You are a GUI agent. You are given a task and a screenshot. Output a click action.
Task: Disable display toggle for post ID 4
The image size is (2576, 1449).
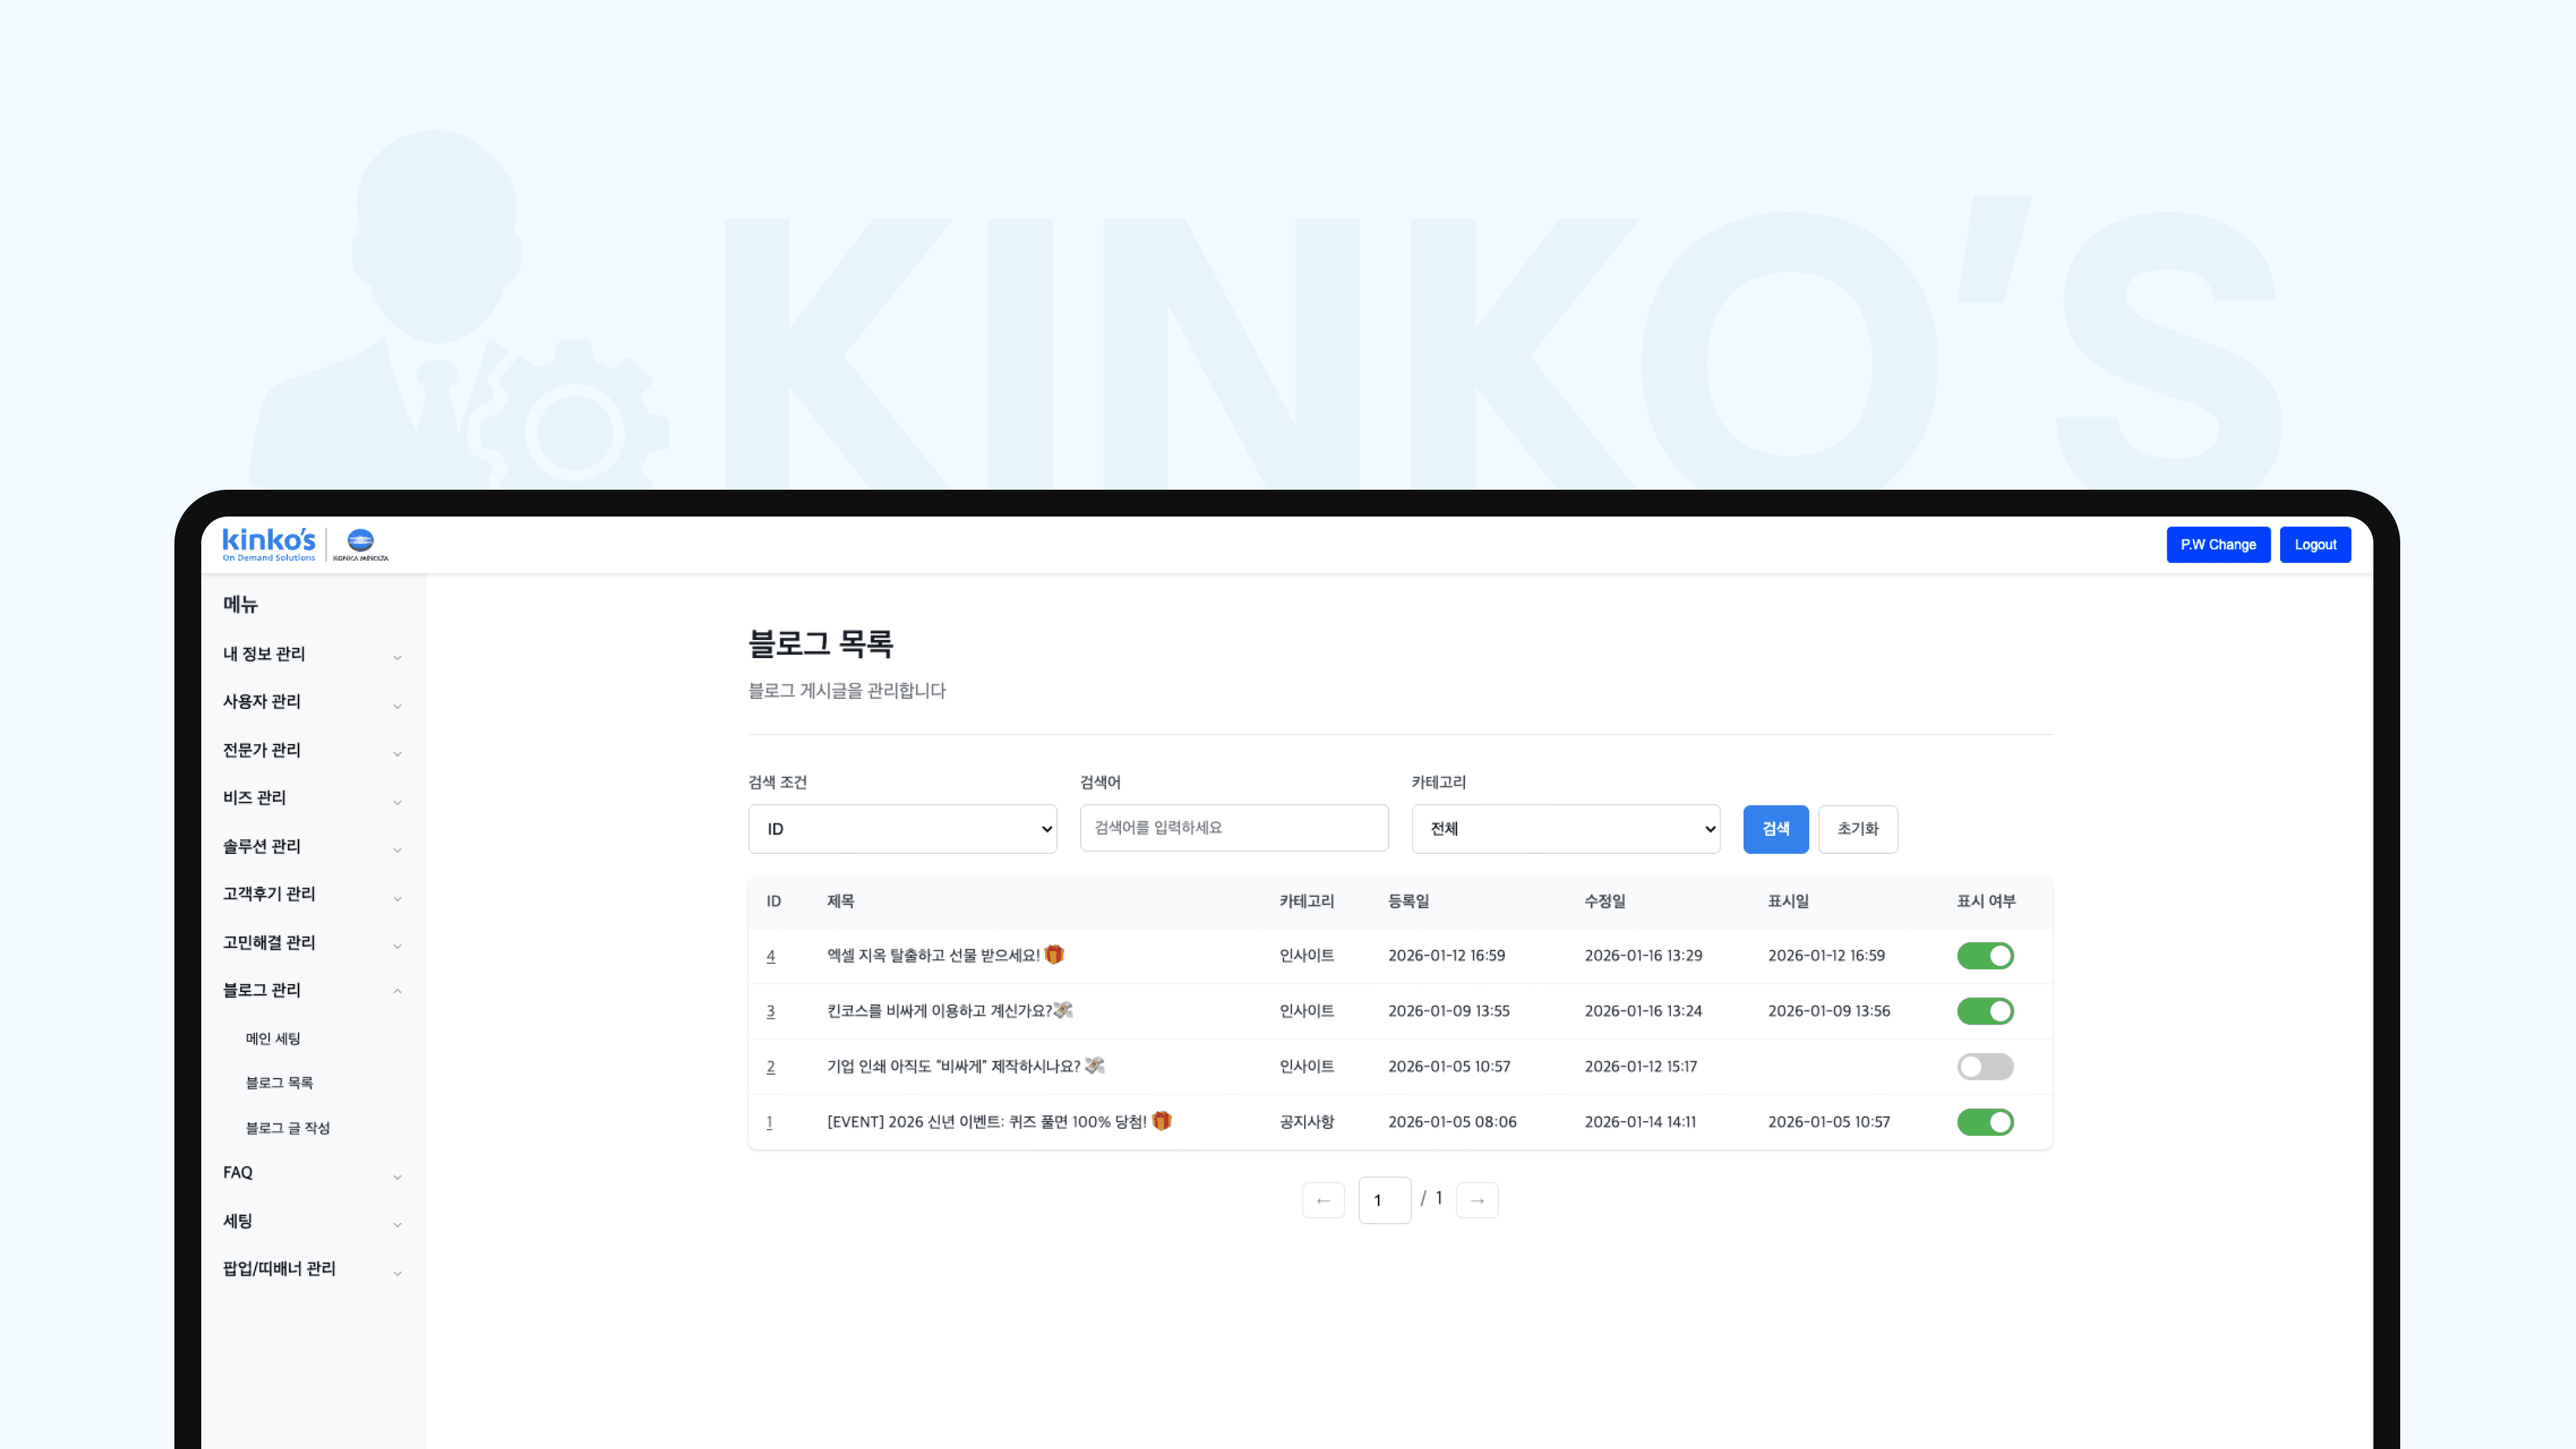(1984, 956)
